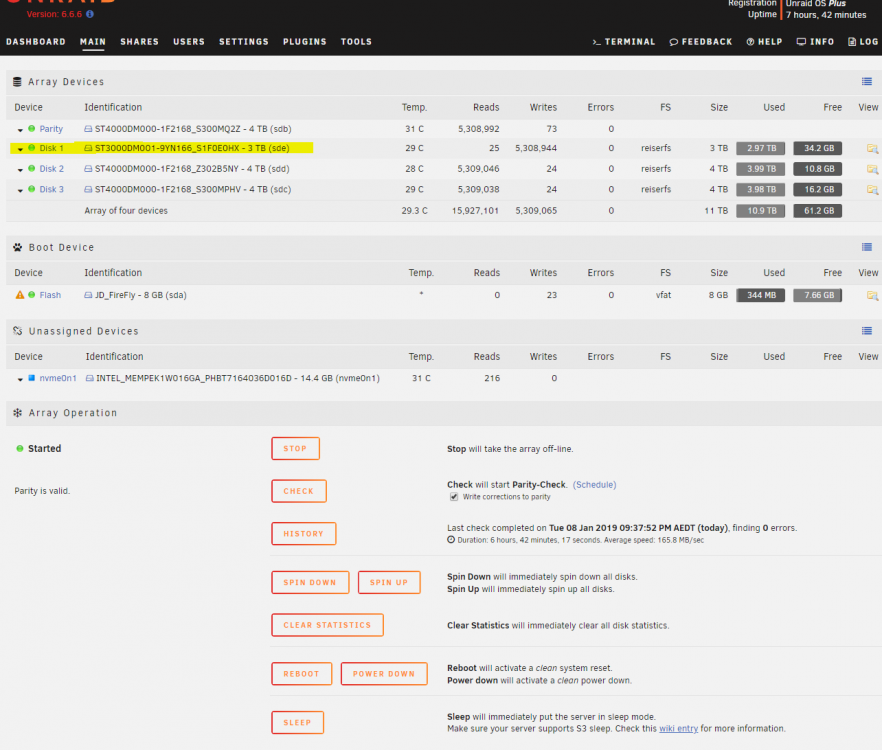Open the Plugins tab
The image size is (882, 750).
point(304,42)
